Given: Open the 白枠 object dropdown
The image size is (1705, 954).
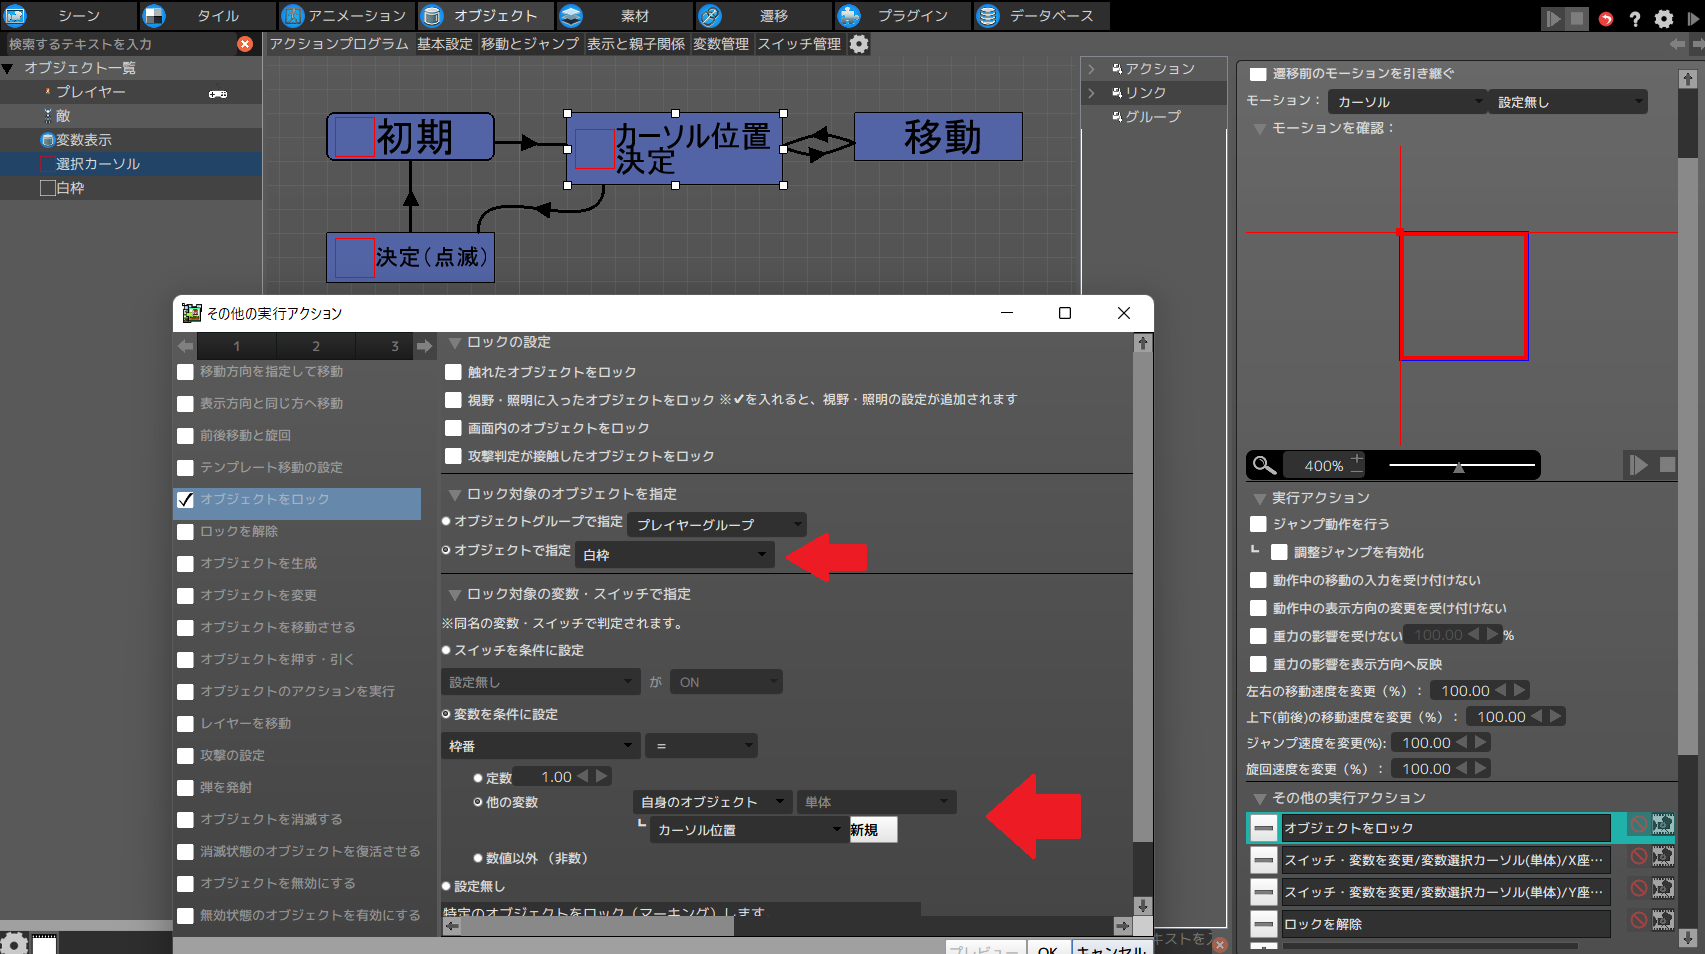Looking at the screenshot, I should (x=674, y=554).
